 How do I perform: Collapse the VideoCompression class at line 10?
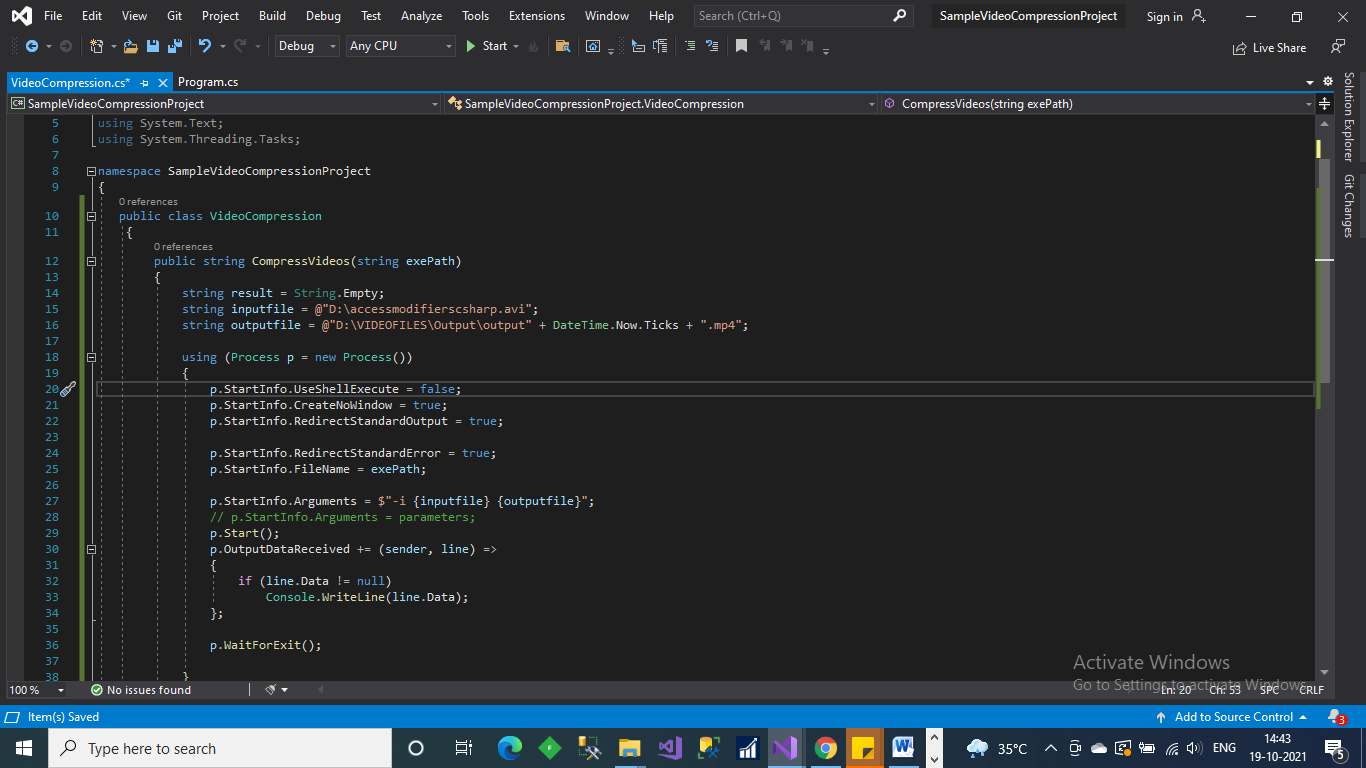tap(91, 216)
